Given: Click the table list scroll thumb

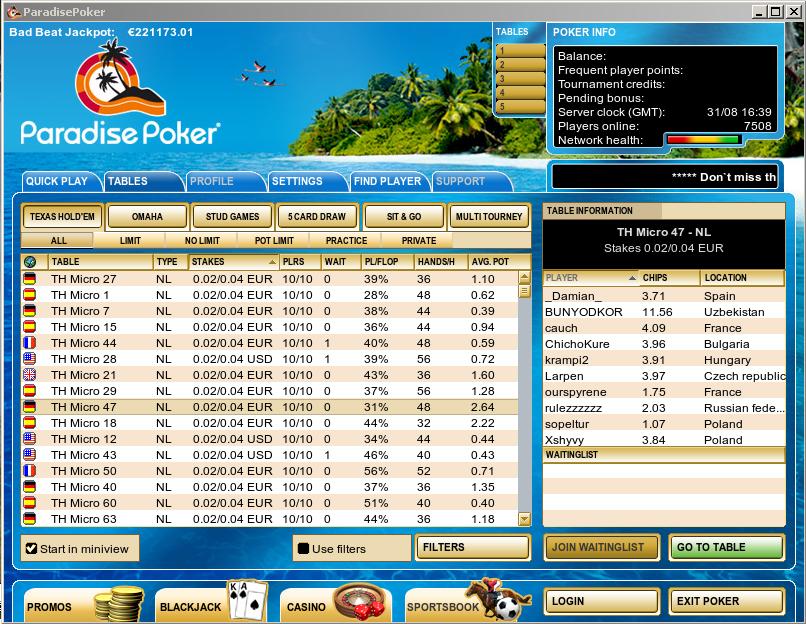Looking at the screenshot, I should [x=524, y=291].
